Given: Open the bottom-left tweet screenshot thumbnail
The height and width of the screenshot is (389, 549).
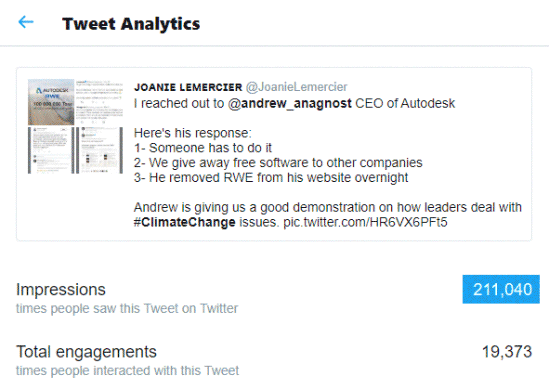Looking at the screenshot, I should click(x=51, y=150).
